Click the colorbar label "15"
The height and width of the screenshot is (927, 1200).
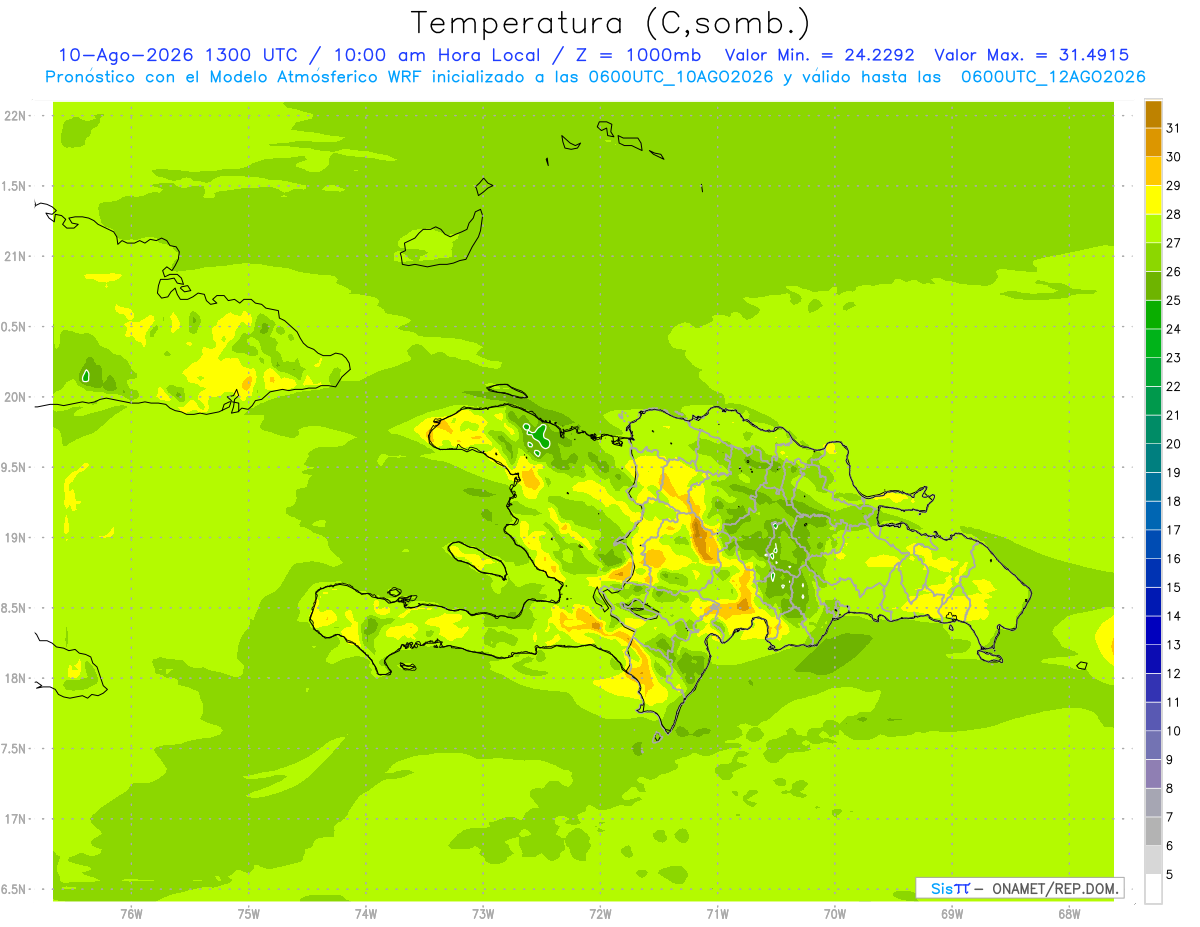coord(1173,587)
